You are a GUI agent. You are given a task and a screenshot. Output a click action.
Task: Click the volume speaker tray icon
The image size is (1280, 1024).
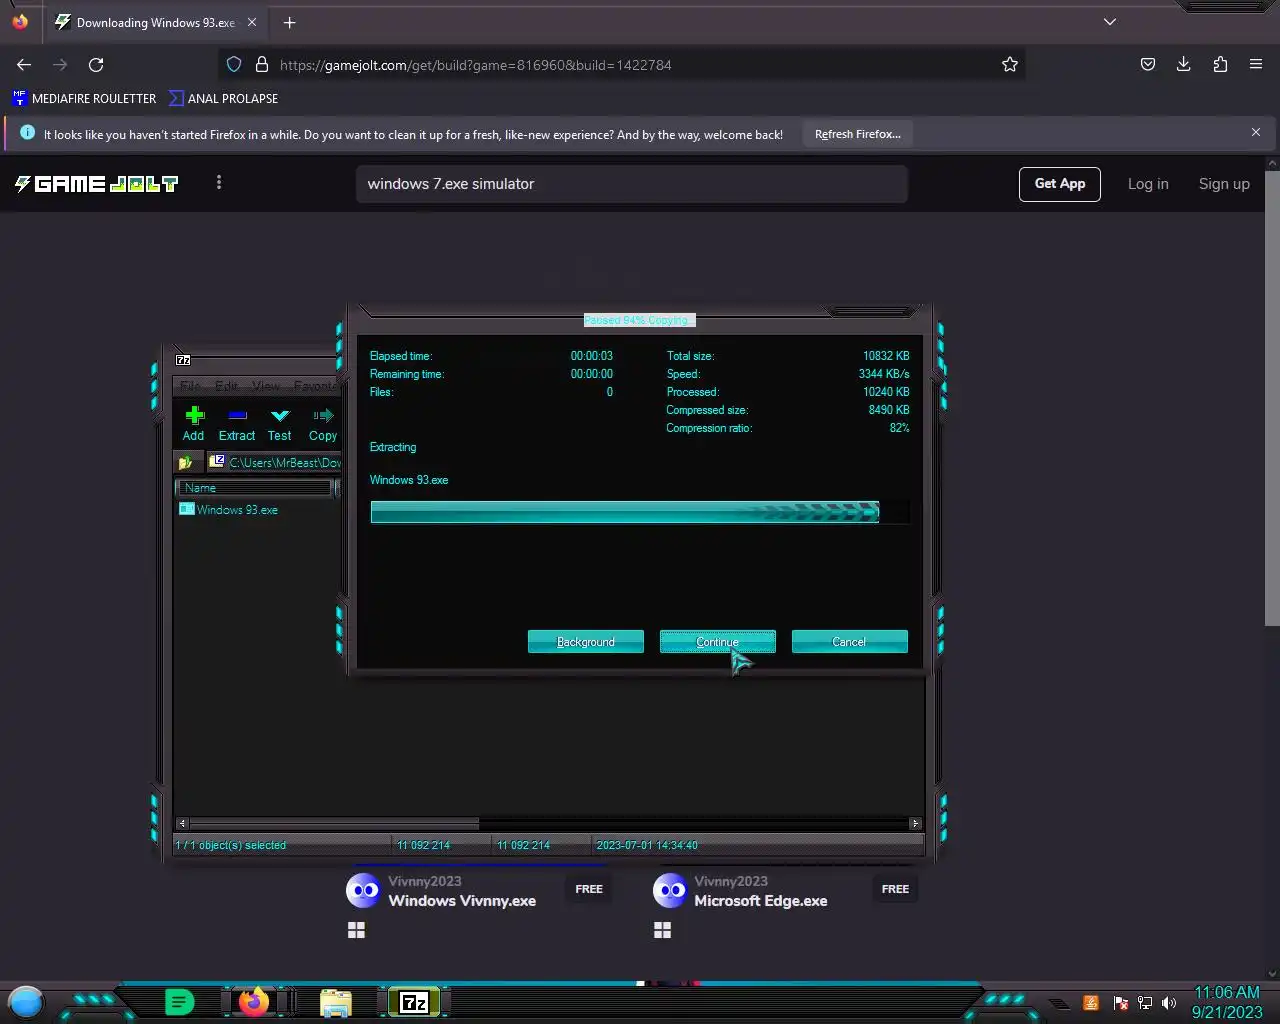[x=1168, y=1003]
